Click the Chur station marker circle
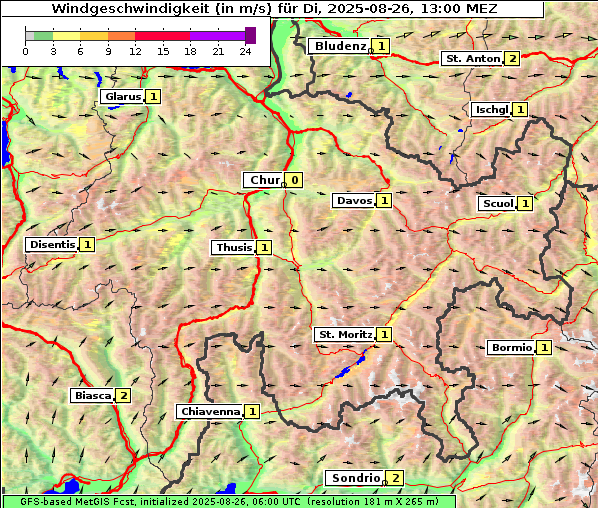This screenshot has width=598, height=508. pos(283,185)
